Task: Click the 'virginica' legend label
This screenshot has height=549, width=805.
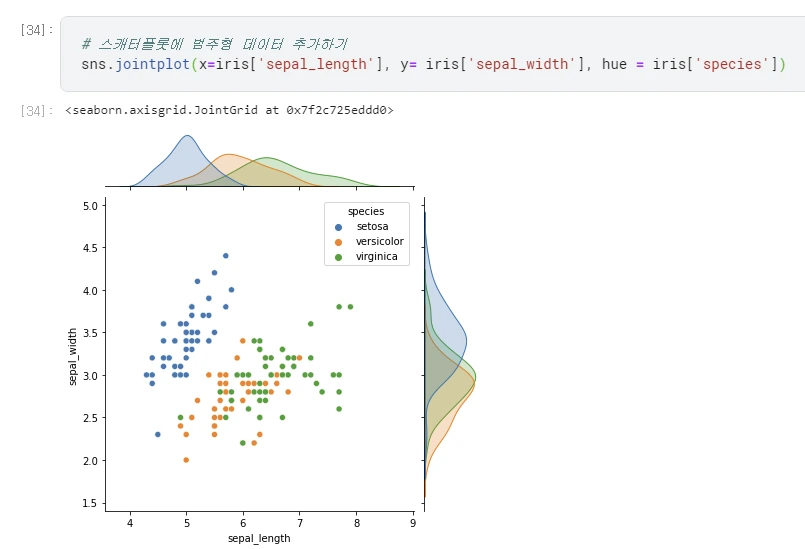Action: pos(376,256)
